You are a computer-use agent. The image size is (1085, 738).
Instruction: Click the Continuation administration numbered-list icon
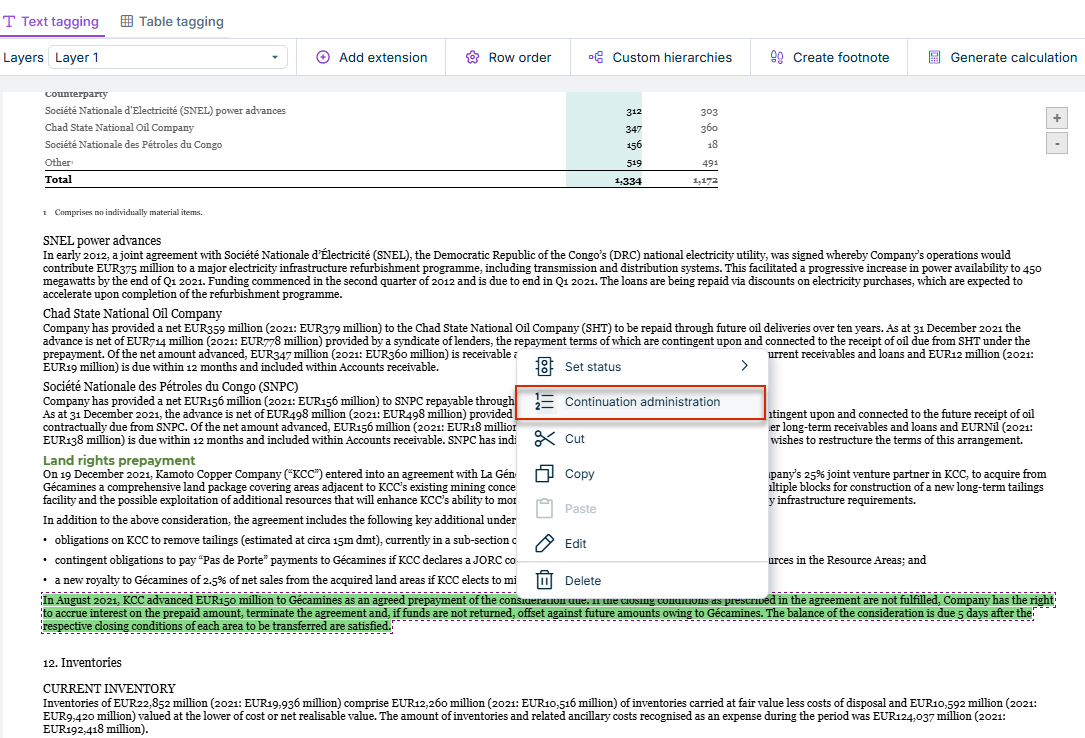click(545, 402)
